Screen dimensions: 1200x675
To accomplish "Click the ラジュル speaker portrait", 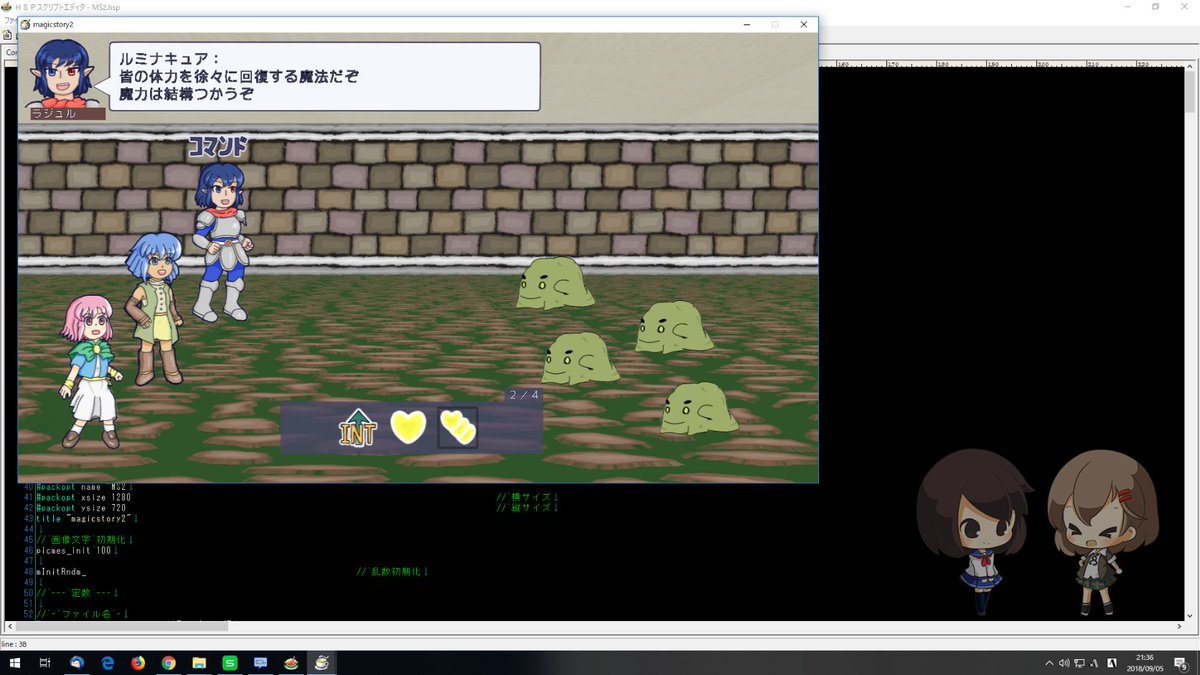I will pos(65,73).
